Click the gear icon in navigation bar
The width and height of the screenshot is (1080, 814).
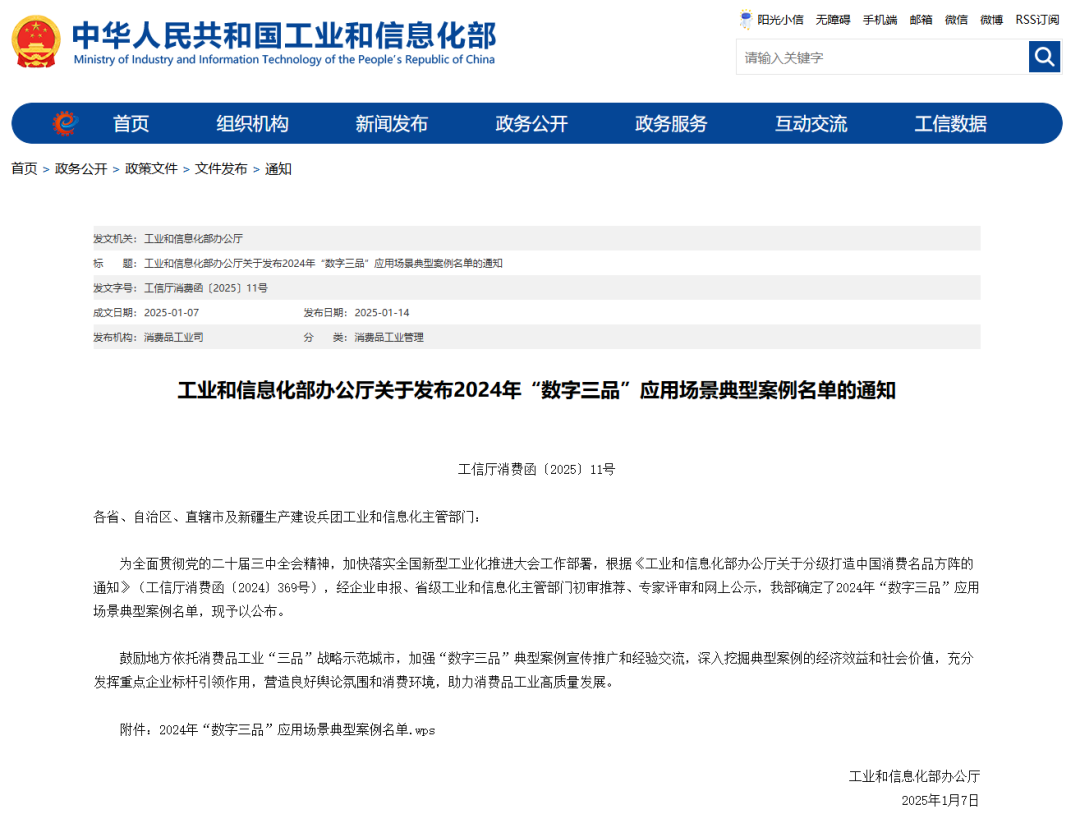click(65, 123)
